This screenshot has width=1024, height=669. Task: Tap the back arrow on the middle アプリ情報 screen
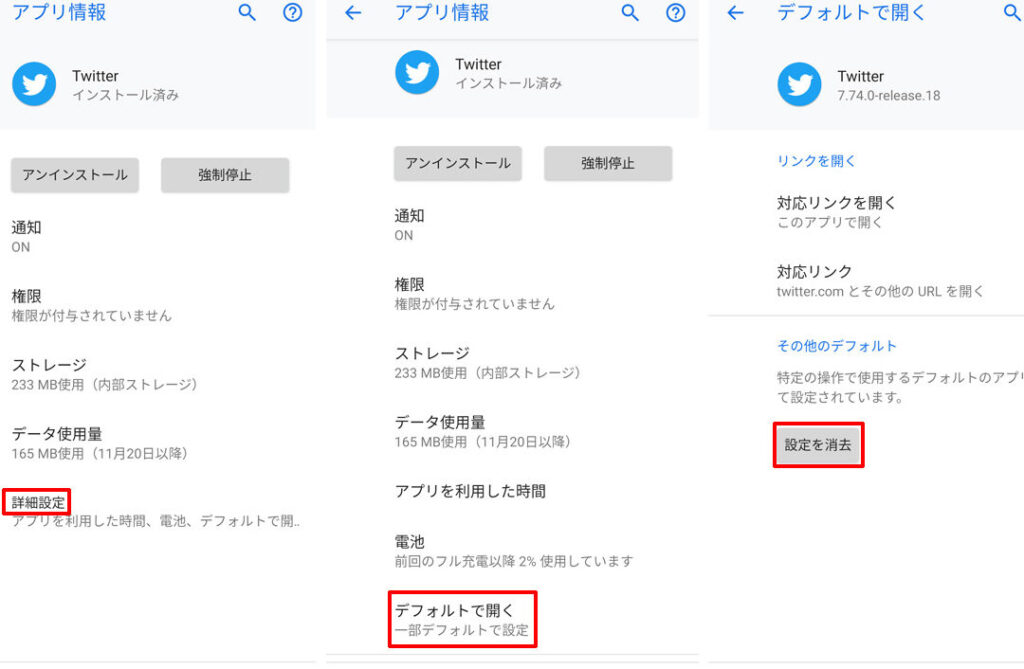point(352,13)
